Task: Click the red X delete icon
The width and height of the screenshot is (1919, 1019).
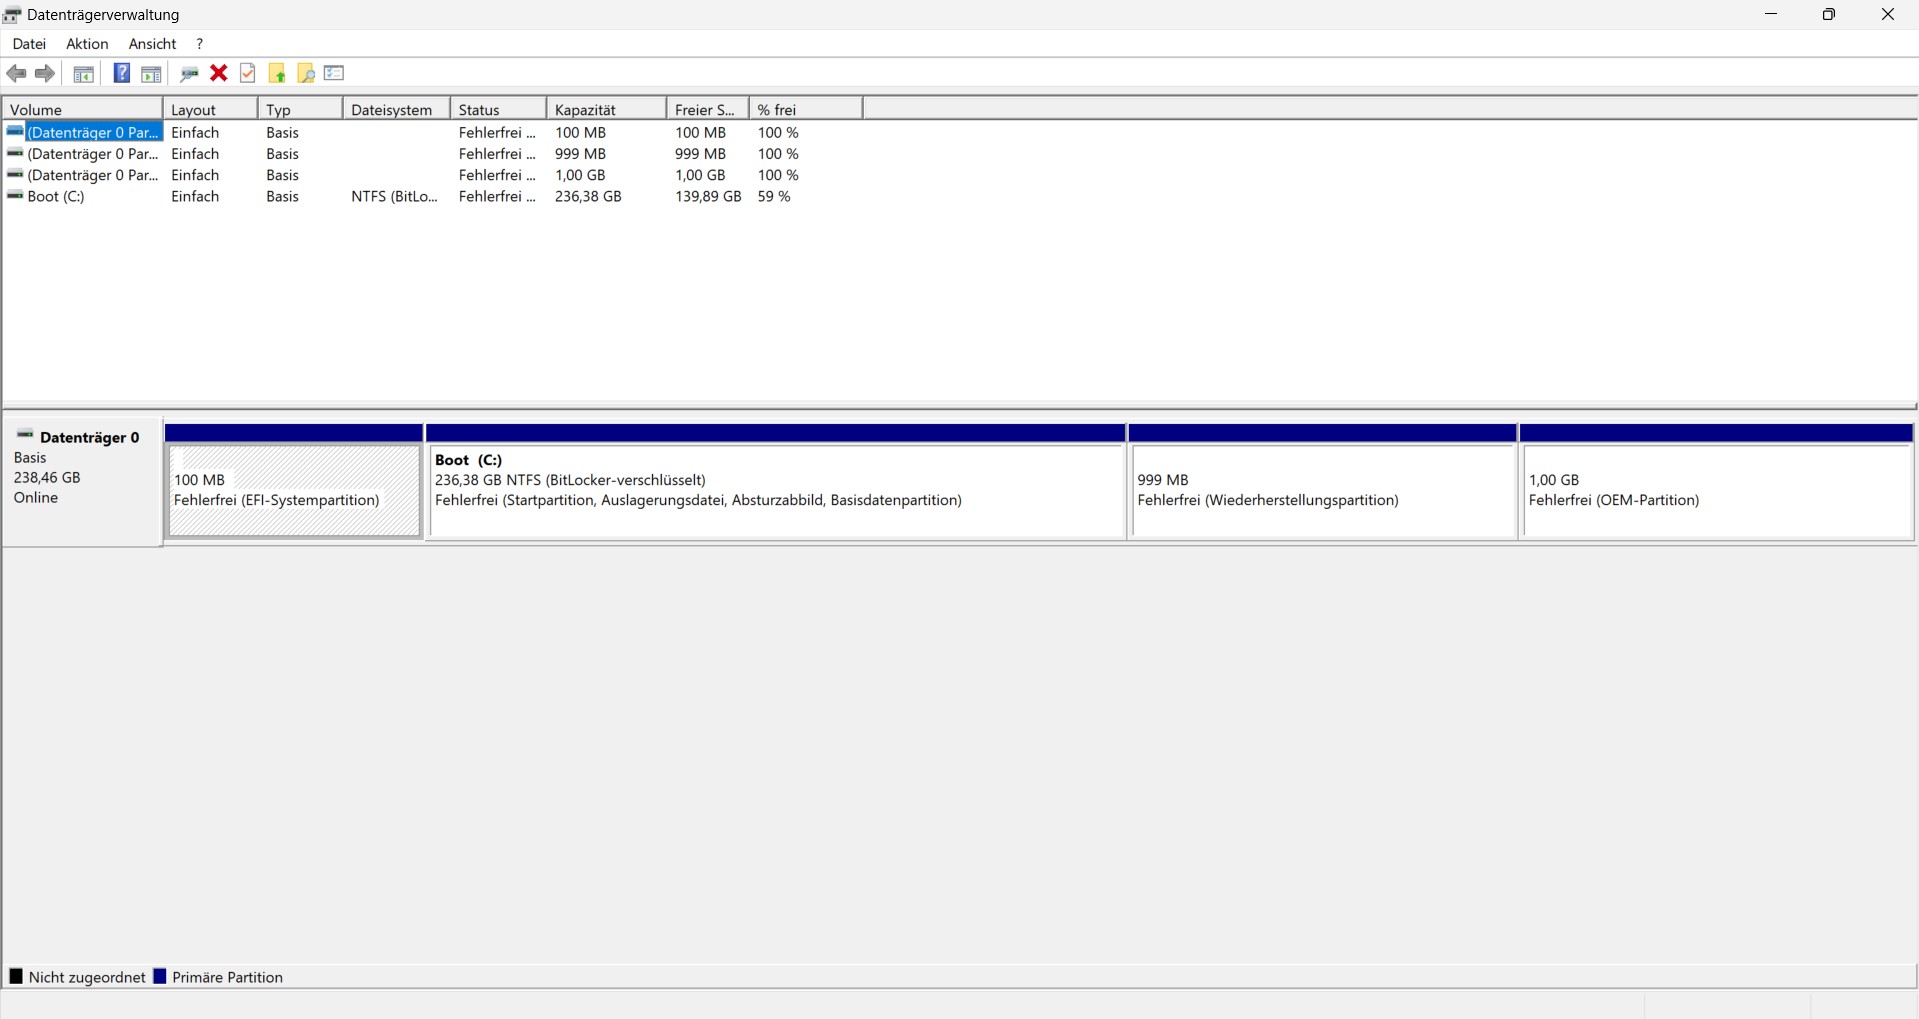Action: 219,73
